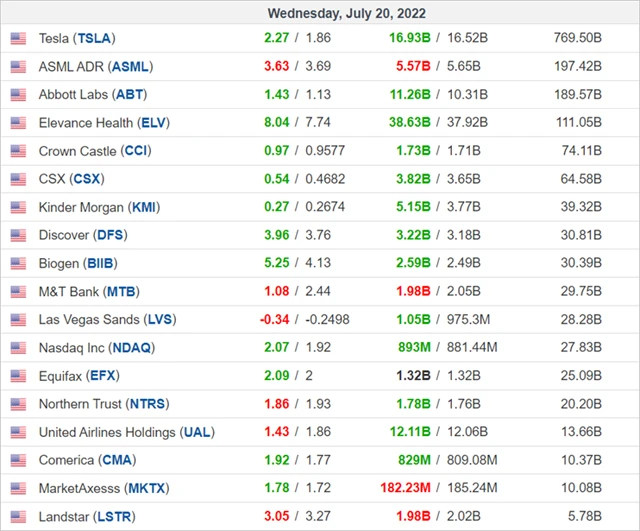Select the flag icon in the Equifax row
The height and width of the screenshot is (531, 640).
point(18,376)
